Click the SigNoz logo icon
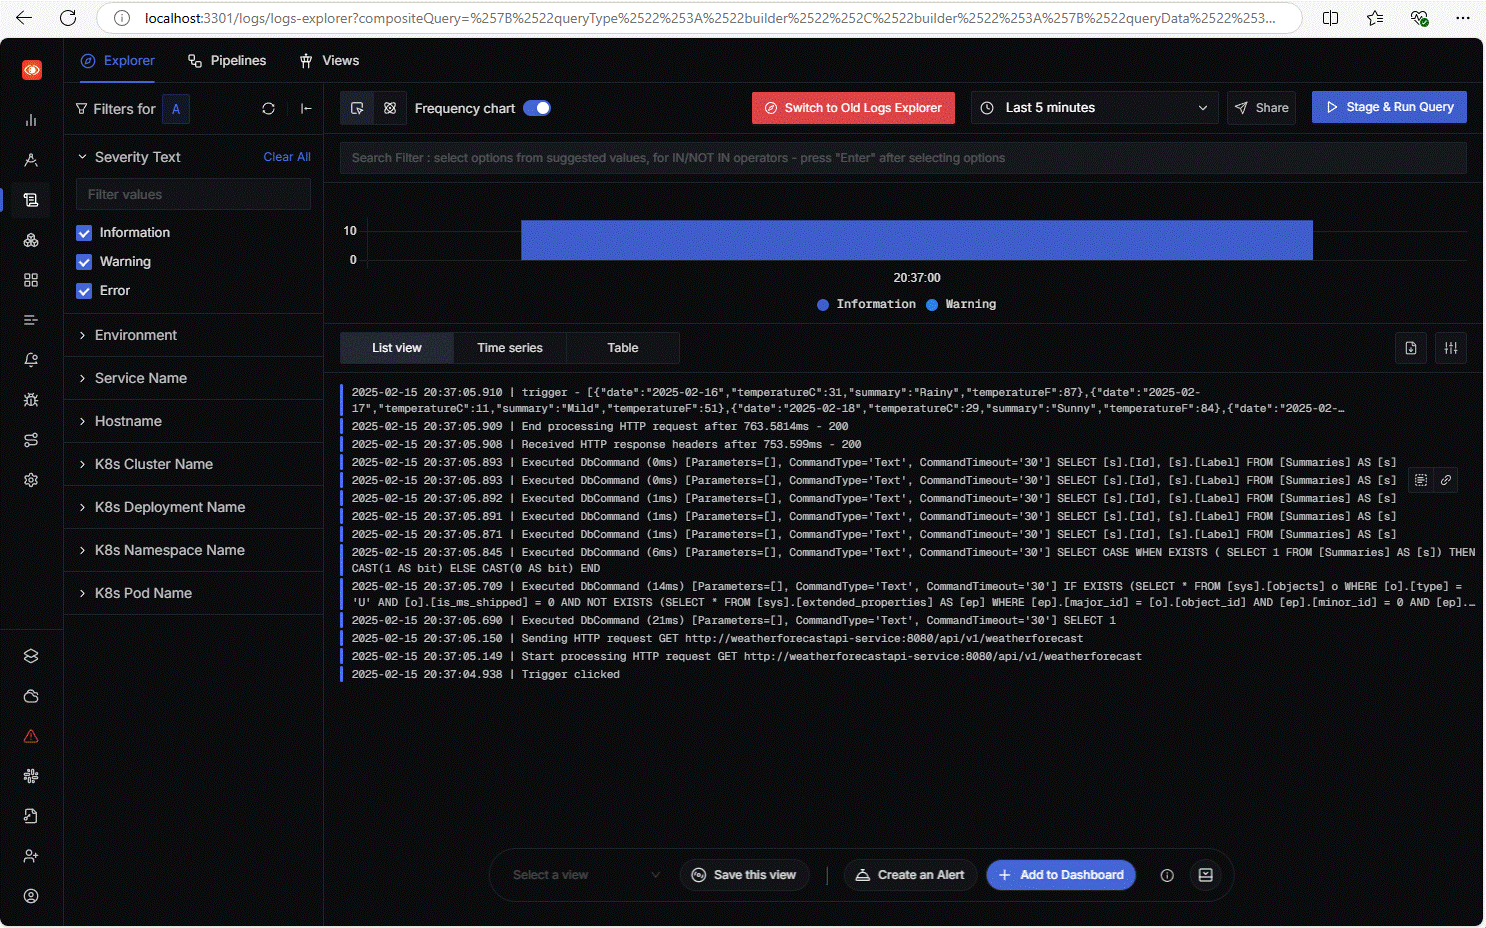Viewport: 1486px width, 928px height. (32, 70)
